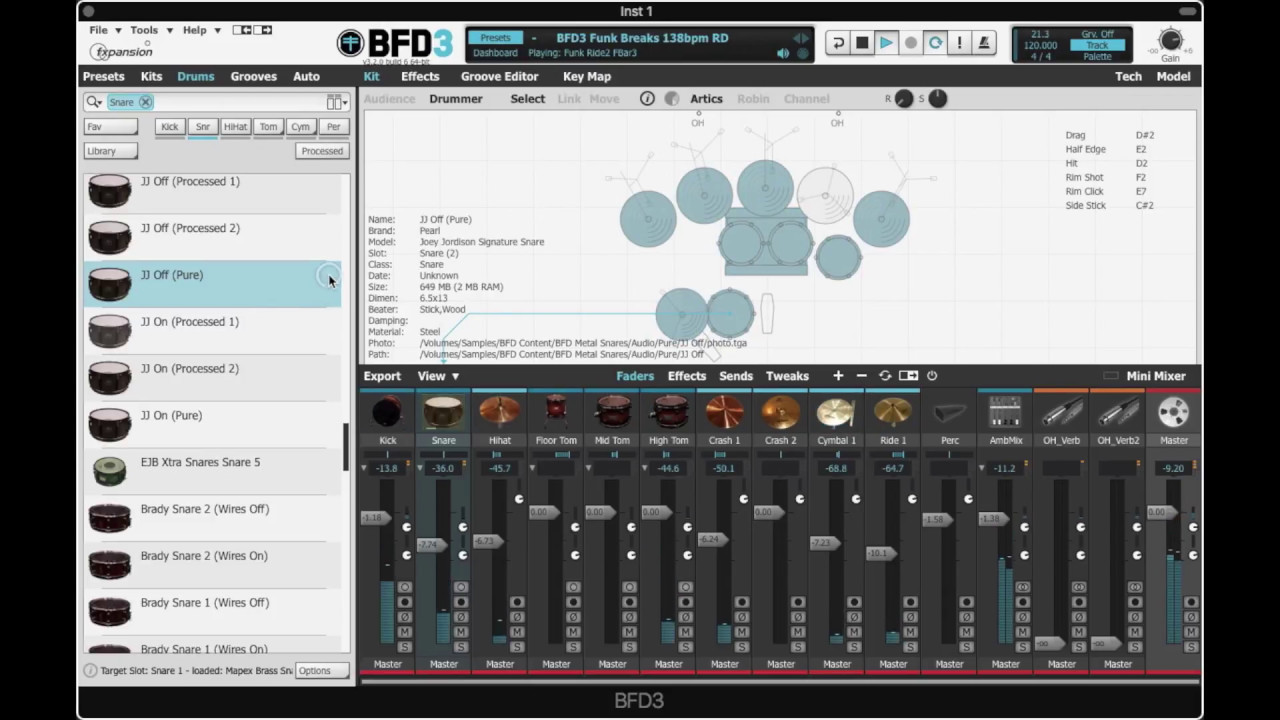Click the OH_Verb aux channel icon
The image size is (1280, 720).
[1061, 412]
